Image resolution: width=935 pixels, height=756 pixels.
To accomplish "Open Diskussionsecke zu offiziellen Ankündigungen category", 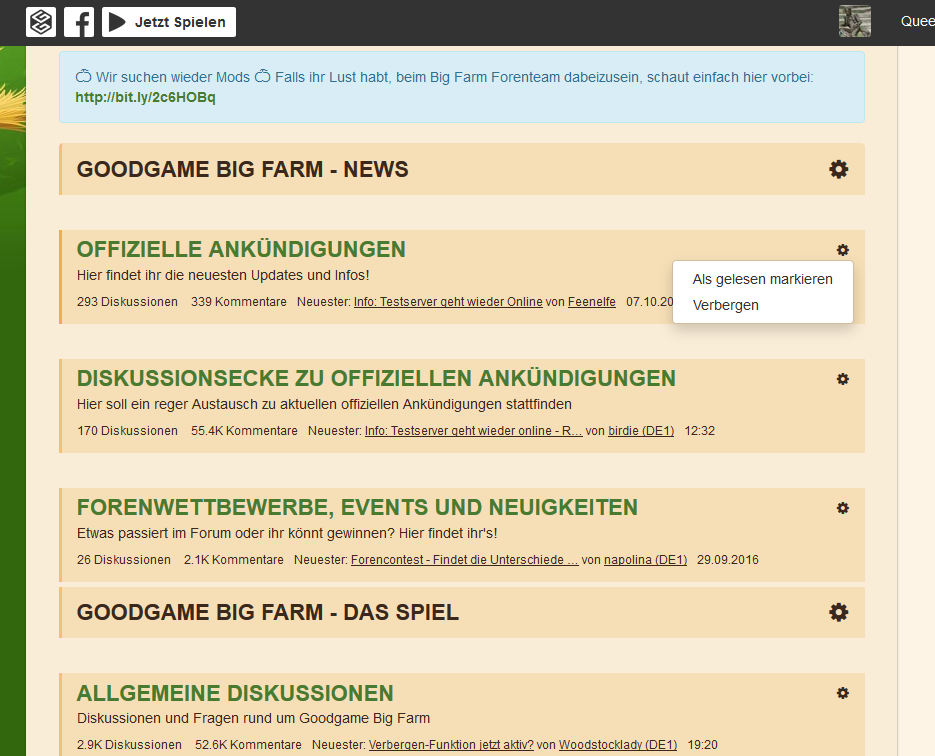I will 376,378.
